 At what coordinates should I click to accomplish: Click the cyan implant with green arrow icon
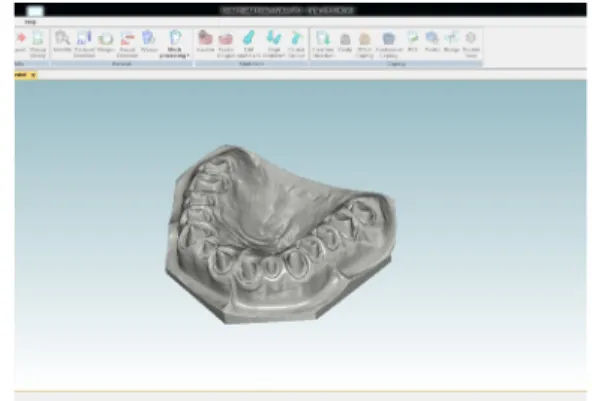pos(296,38)
